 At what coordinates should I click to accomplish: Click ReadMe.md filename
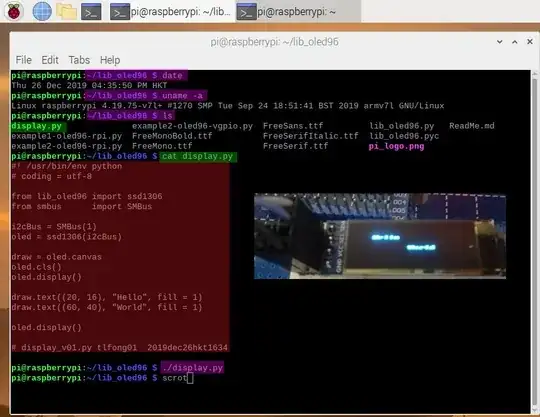pos(471,126)
